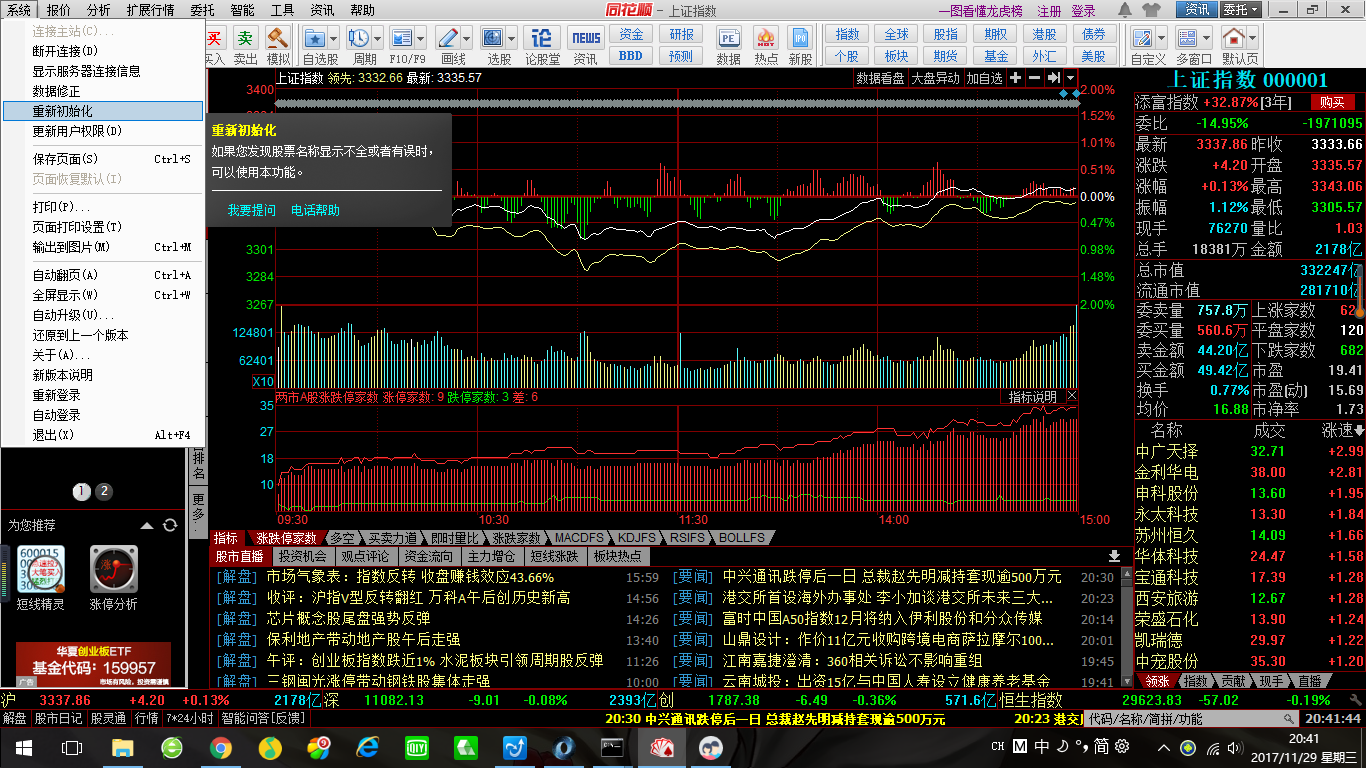Collapse the 为您推荐 panel with up arrow

click(x=147, y=525)
